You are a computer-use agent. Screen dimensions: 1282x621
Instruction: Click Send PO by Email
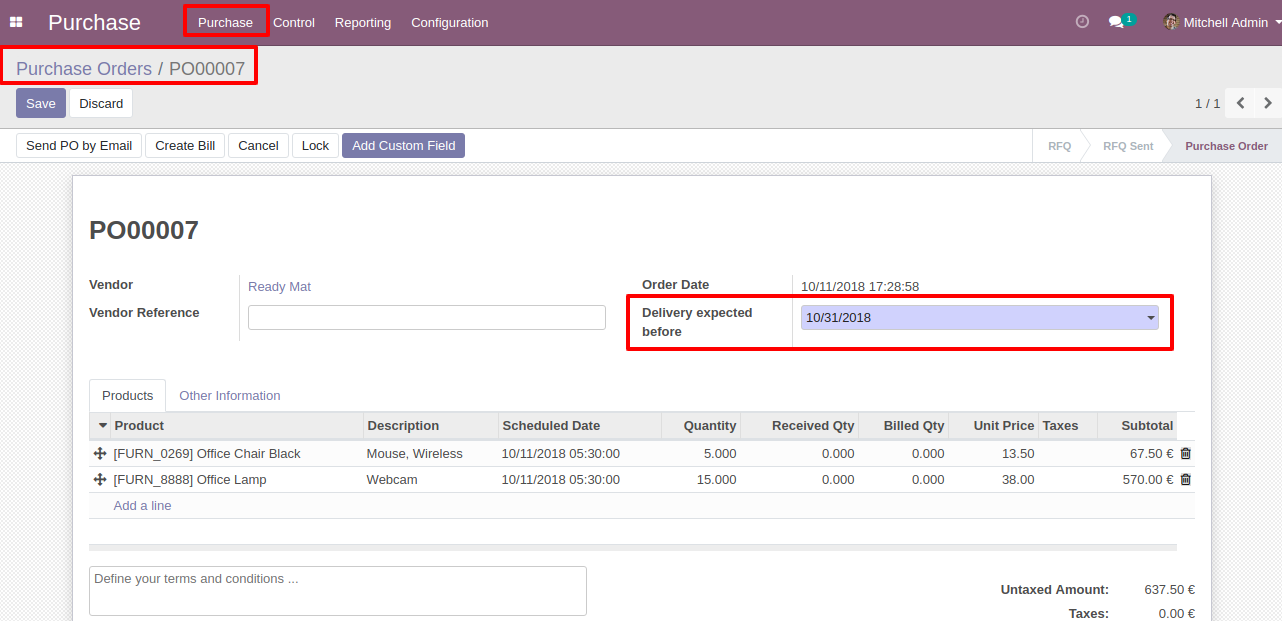coord(79,146)
